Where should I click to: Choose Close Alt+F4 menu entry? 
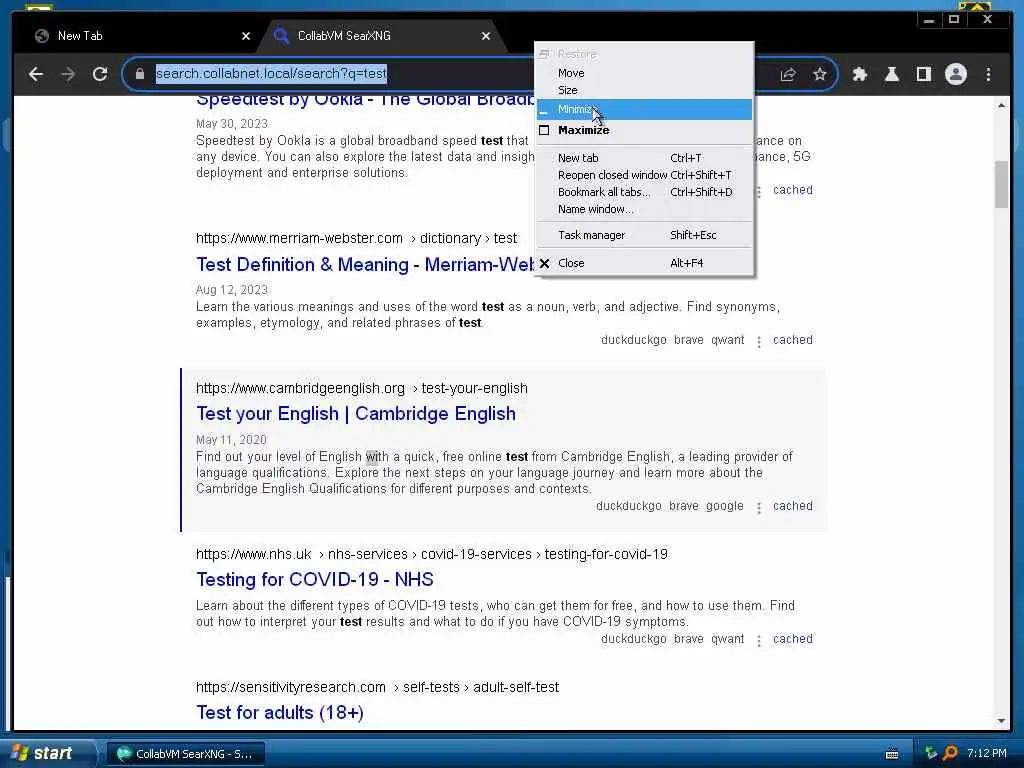tap(644, 263)
